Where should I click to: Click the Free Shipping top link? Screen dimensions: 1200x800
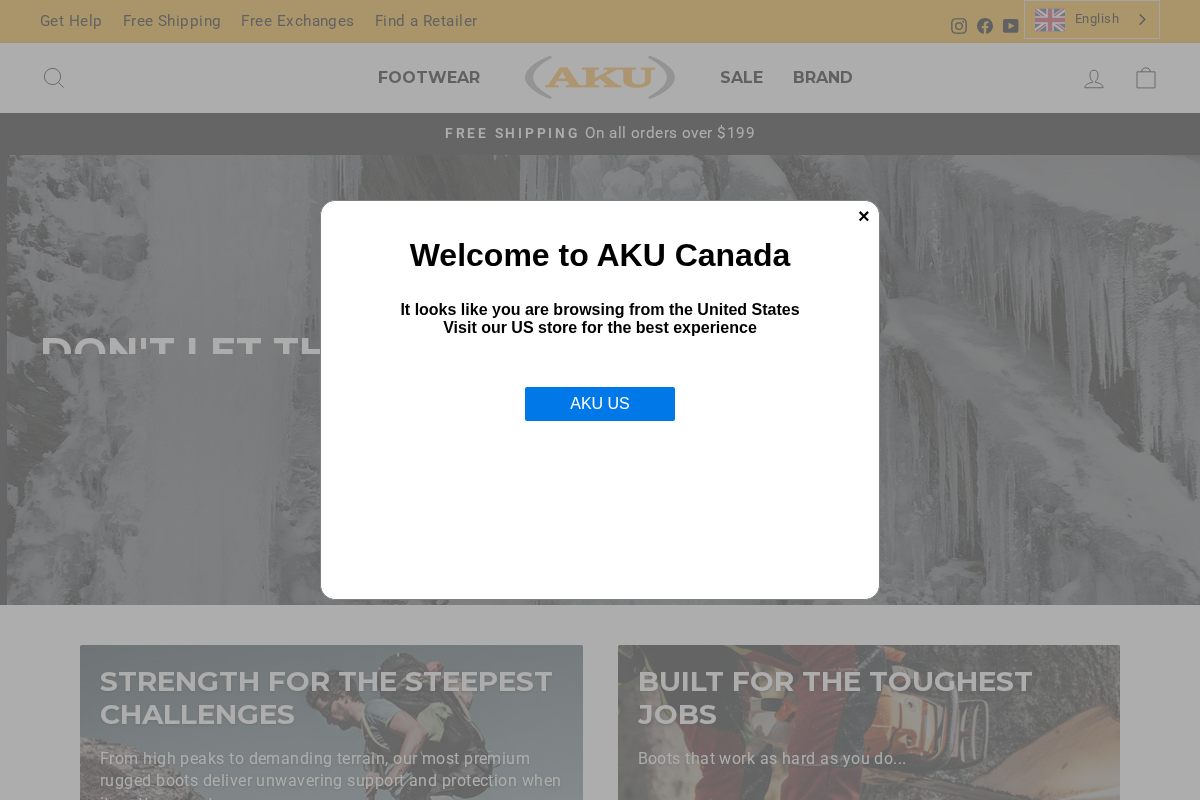click(x=171, y=20)
